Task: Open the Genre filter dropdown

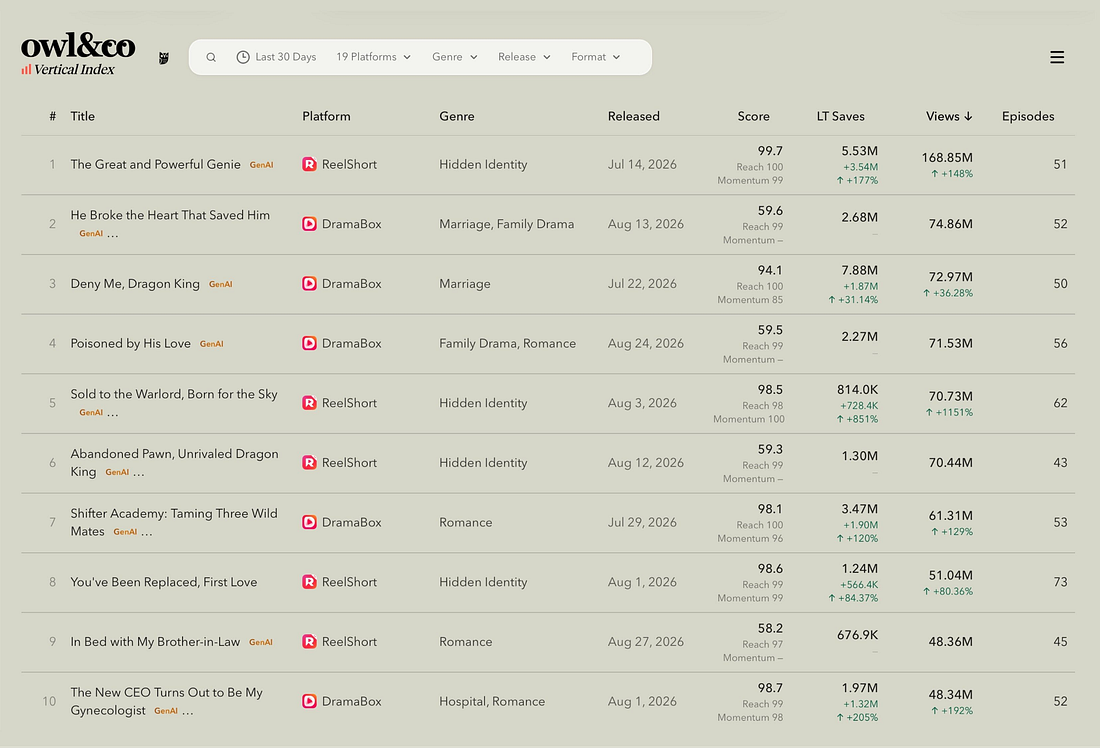Action: (x=455, y=57)
